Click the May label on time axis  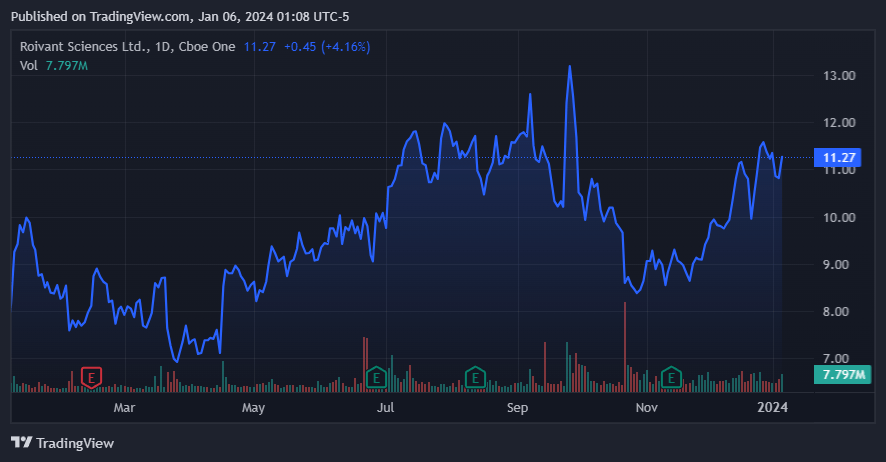click(x=253, y=408)
